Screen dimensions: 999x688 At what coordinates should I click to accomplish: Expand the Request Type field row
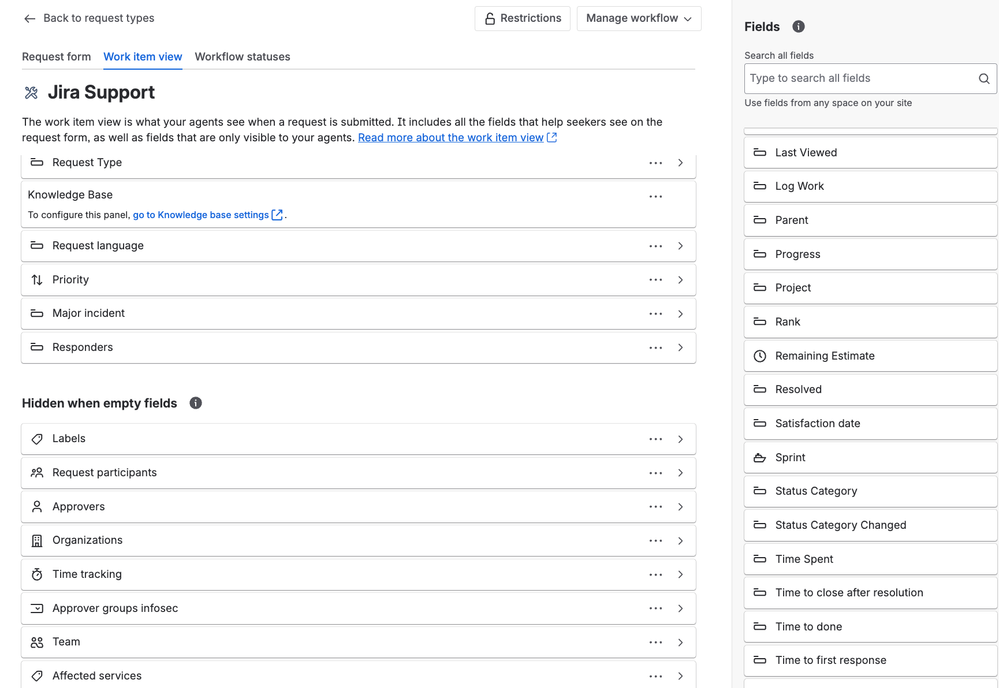point(680,163)
